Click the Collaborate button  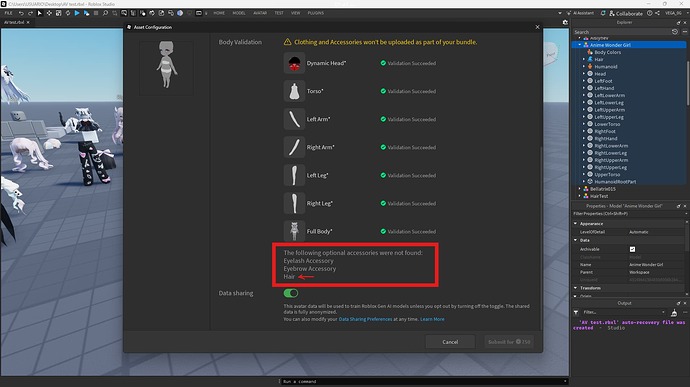(x=625, y=13)
